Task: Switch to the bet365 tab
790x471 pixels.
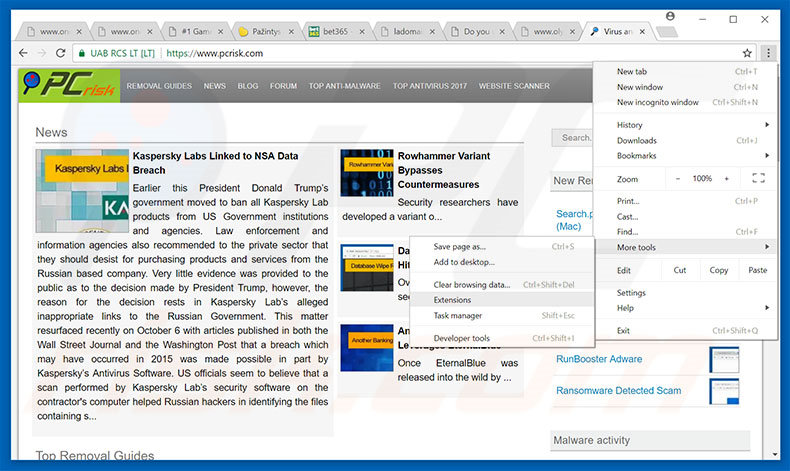Action: (335, 31)
